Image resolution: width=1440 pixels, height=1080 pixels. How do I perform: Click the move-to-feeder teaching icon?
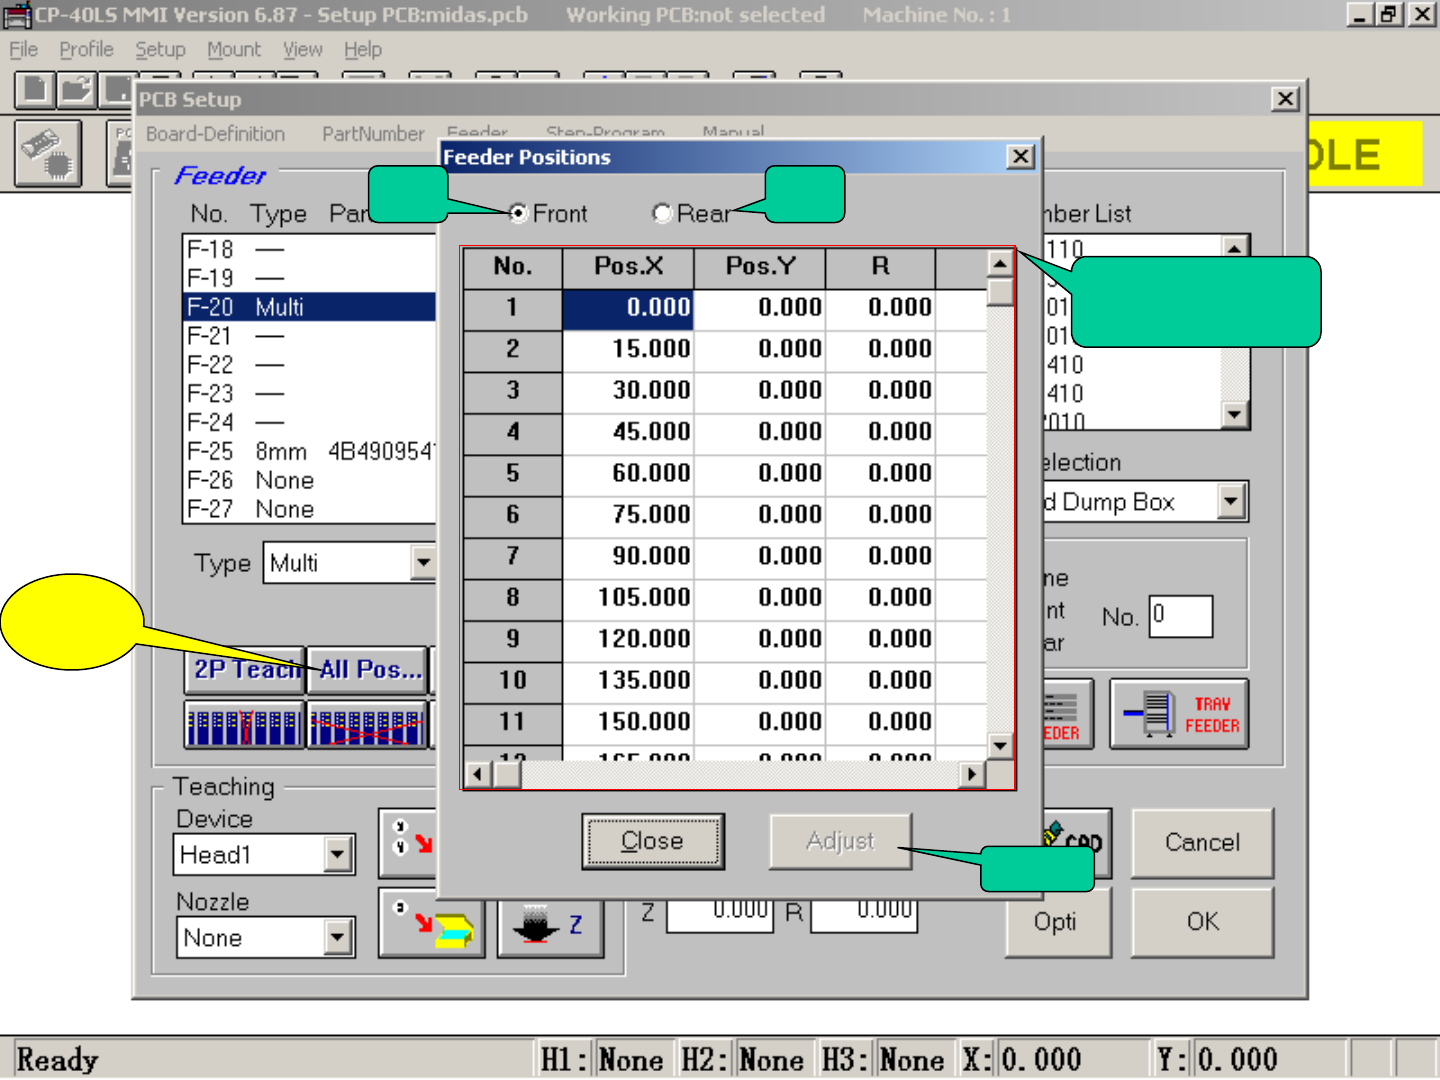pos(432,925)
